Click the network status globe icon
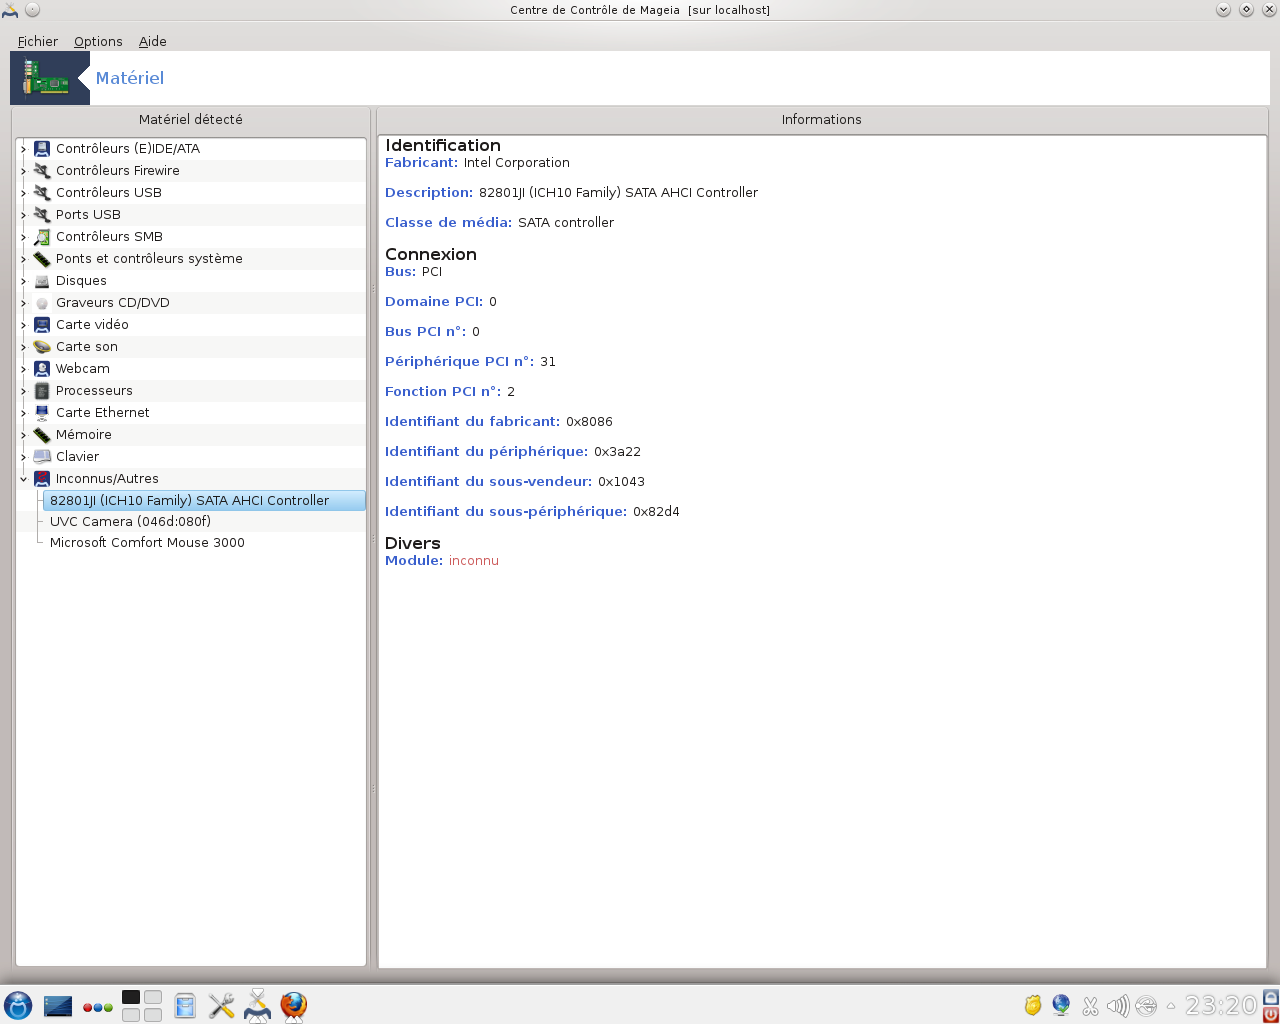The width and height of the screenshot is (1280, 1024). pos(1061,1005)
